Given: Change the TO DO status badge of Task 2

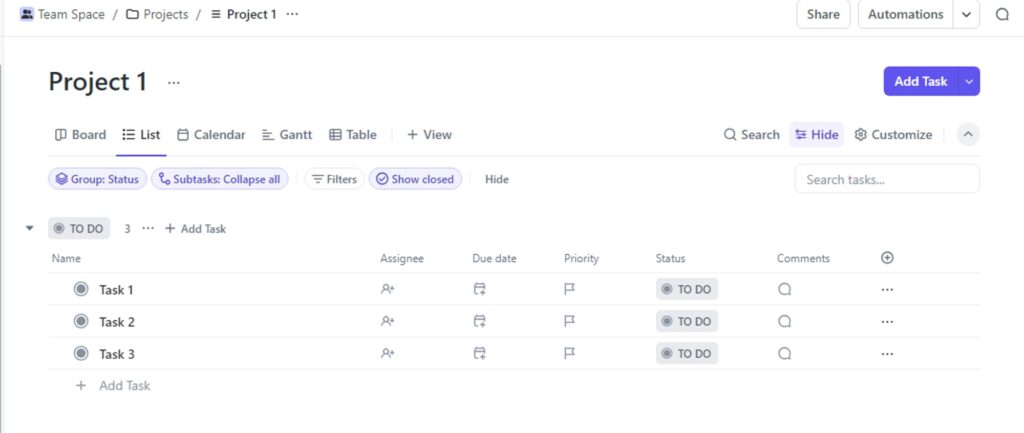Looking at the screenshot, I should 686,321.
